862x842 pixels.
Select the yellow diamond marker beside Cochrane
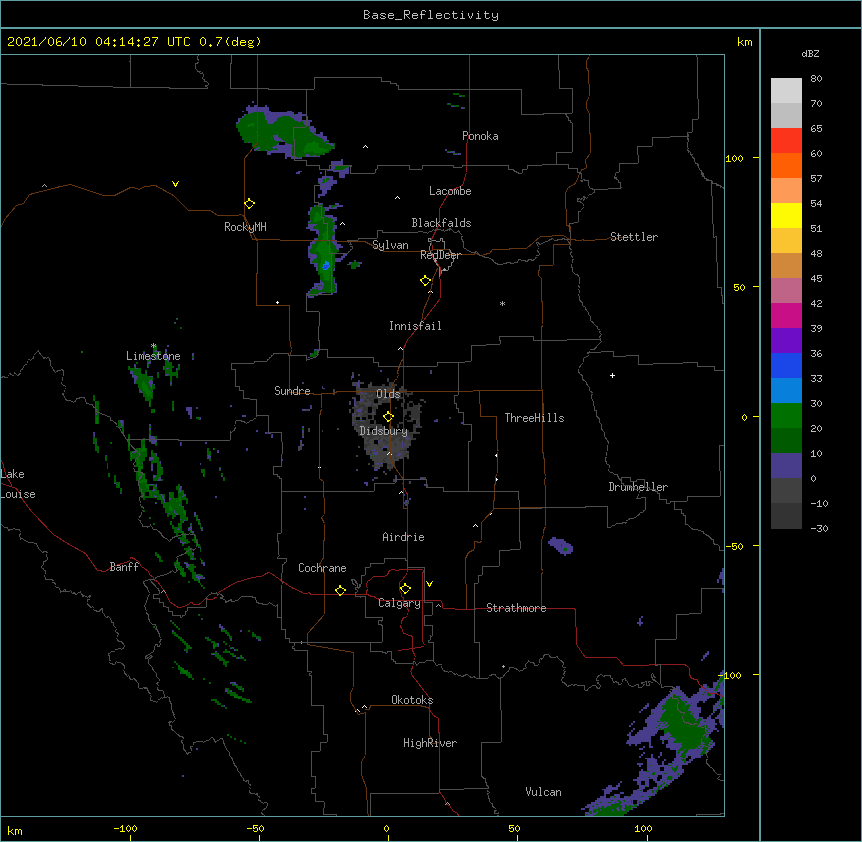(340, 590)
